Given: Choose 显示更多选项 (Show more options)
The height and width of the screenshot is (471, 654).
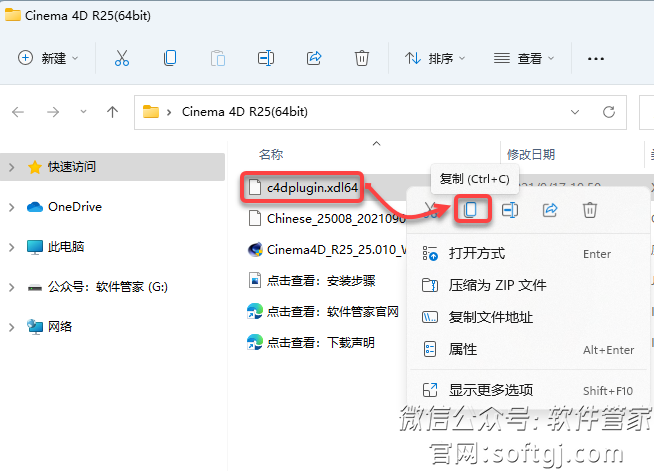Looking at the screenshot, I should tap(491, 389).
